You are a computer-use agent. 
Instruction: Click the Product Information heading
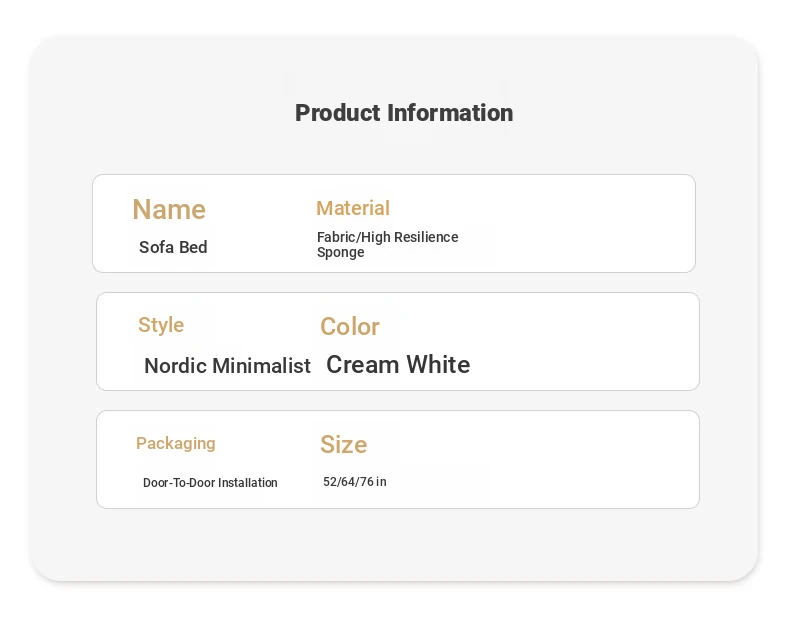404,113
